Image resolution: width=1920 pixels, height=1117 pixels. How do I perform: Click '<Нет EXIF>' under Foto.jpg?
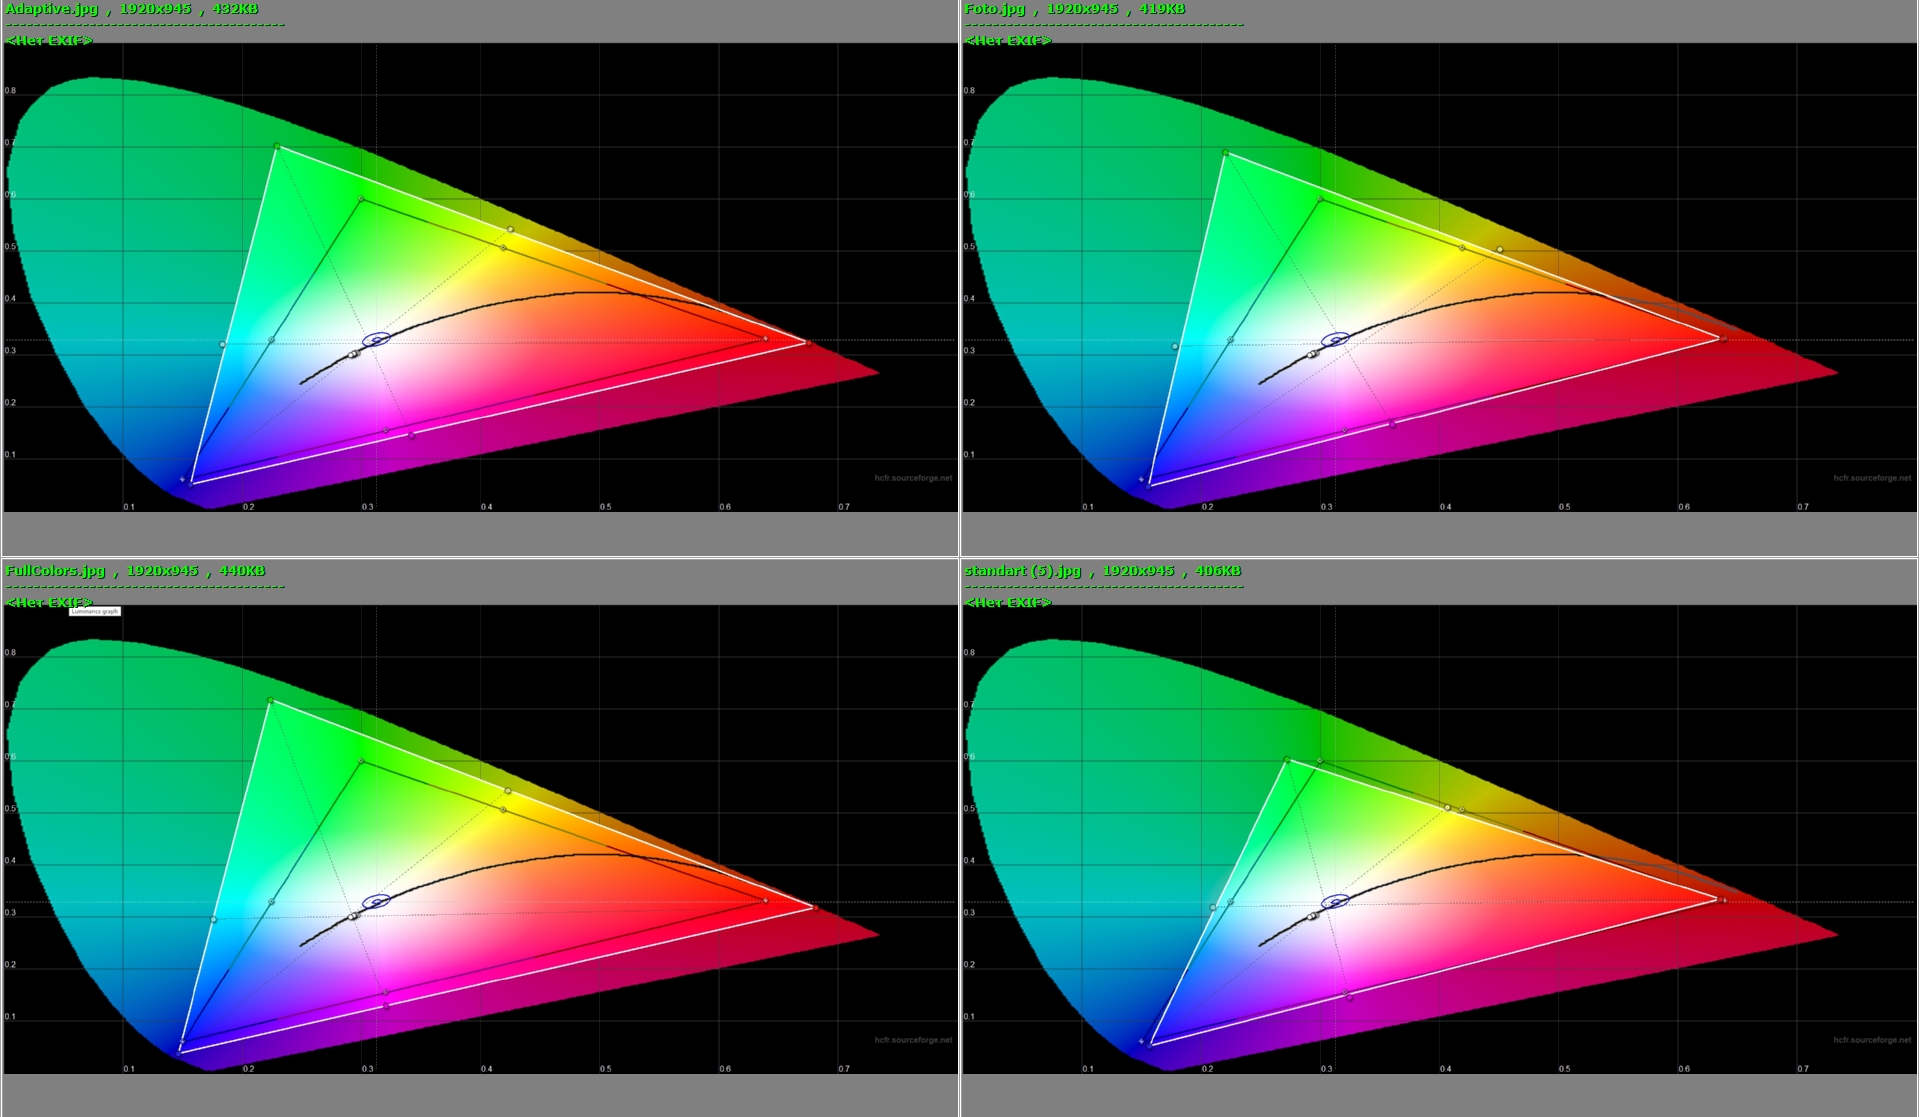coord(1008,41)
